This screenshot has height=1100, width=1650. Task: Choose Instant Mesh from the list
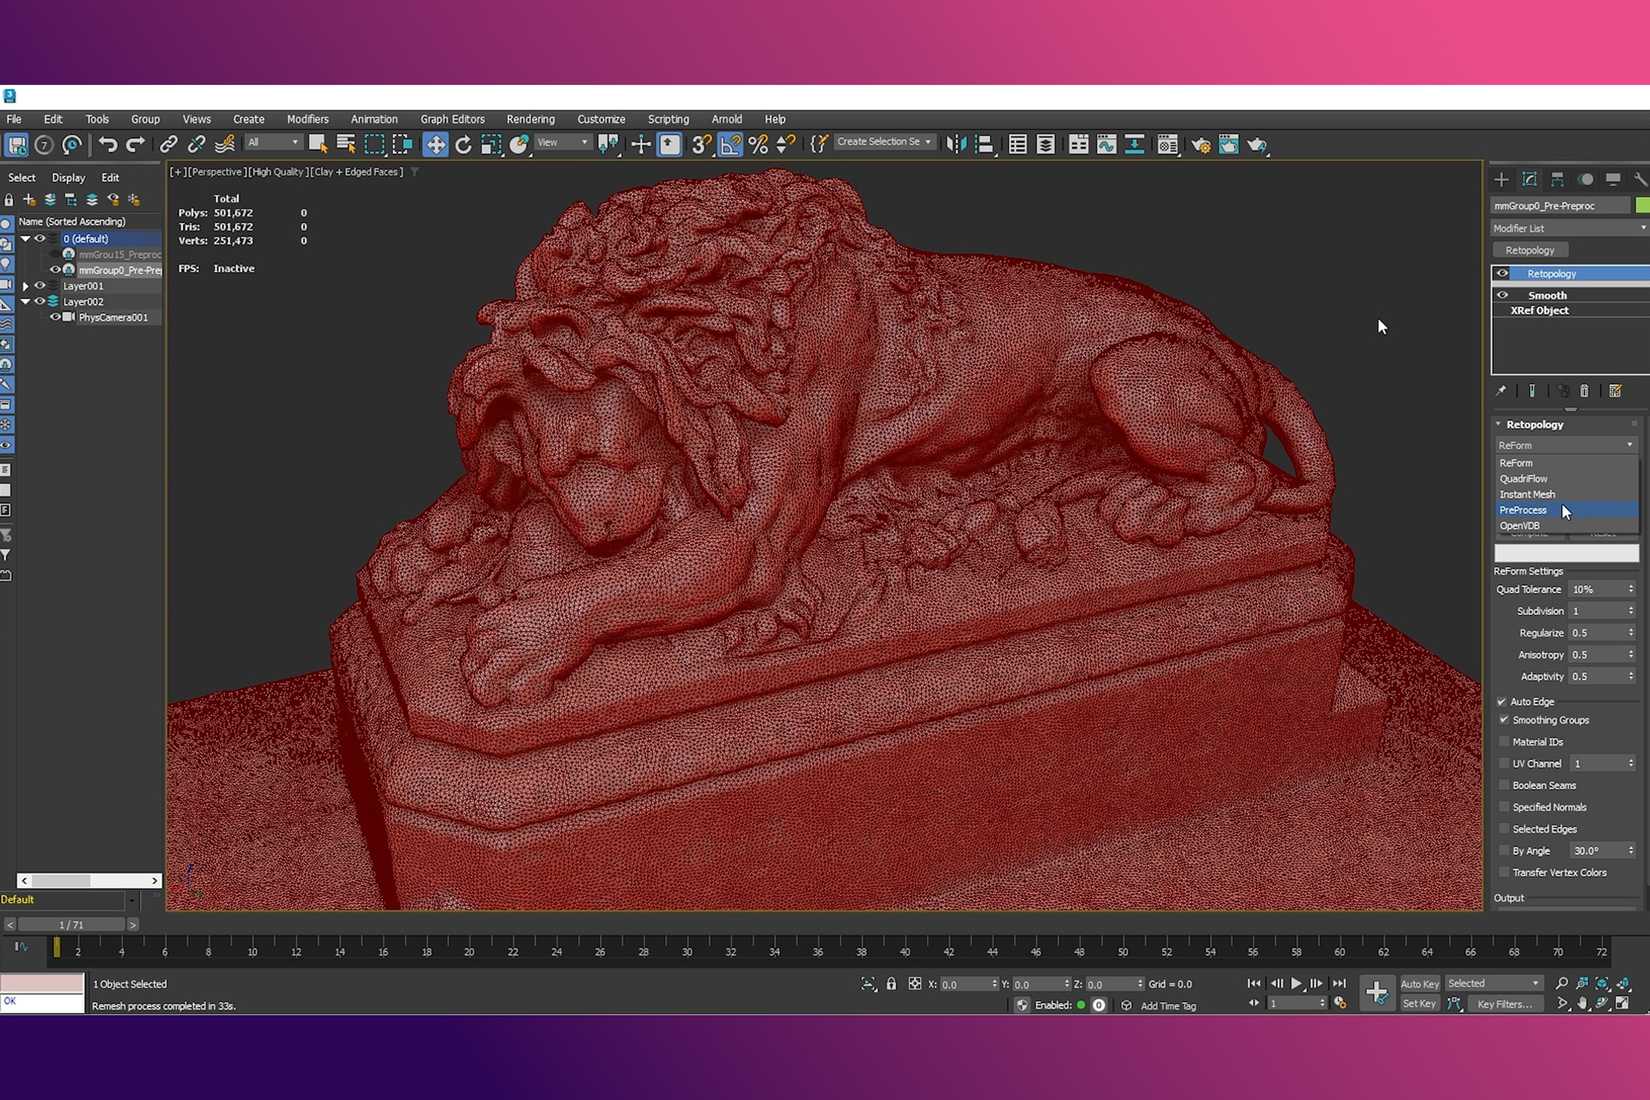1566,494
